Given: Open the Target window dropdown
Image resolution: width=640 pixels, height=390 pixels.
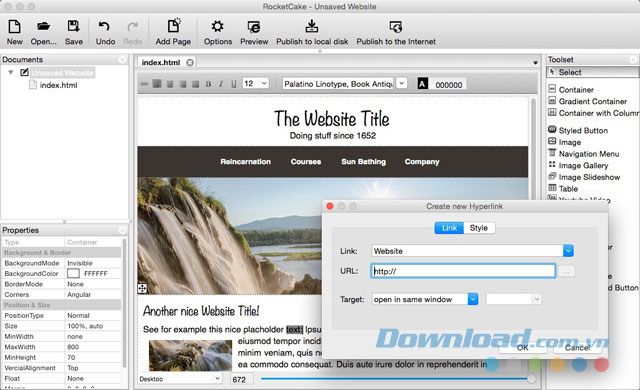Looking at the screenshot, I should (x=473, y=299).
